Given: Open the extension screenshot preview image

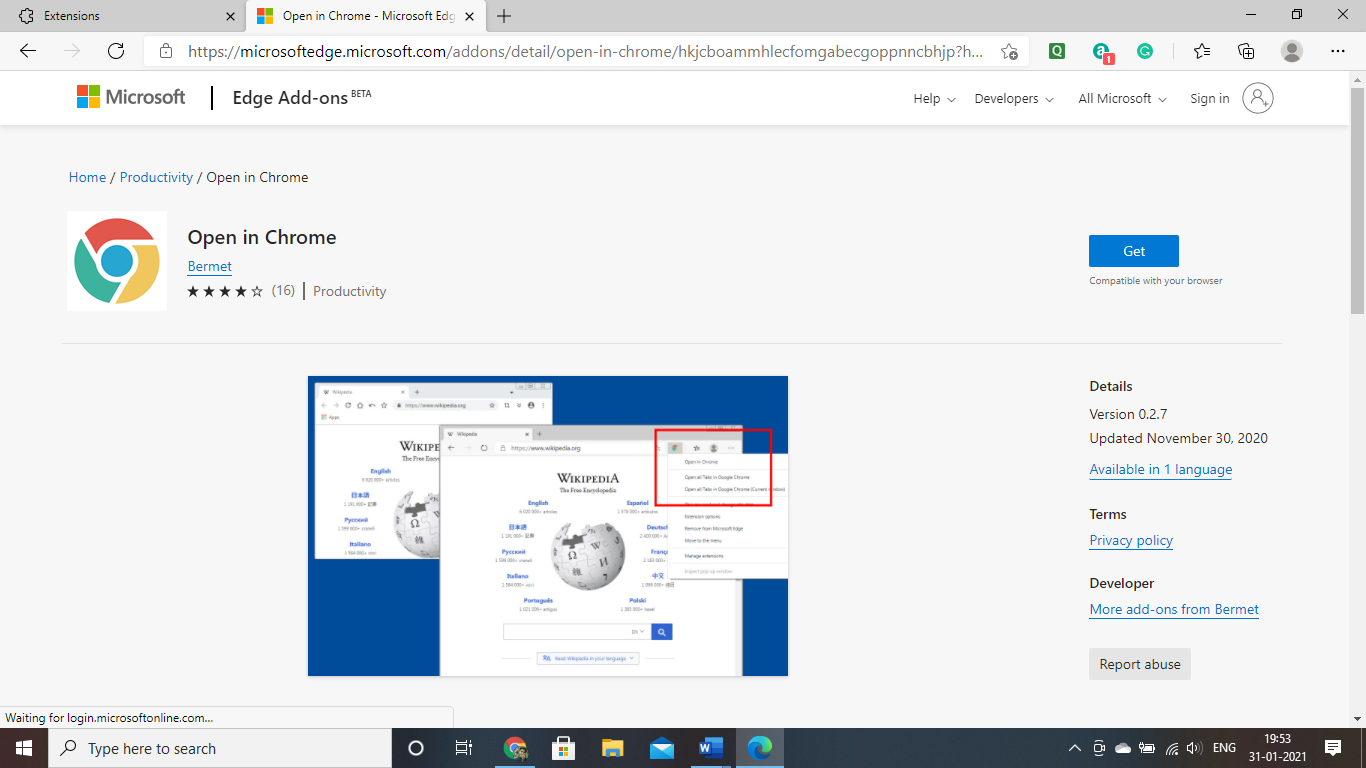Looking at the screenshot, I should pyautogui.click(x=548, y=526).
